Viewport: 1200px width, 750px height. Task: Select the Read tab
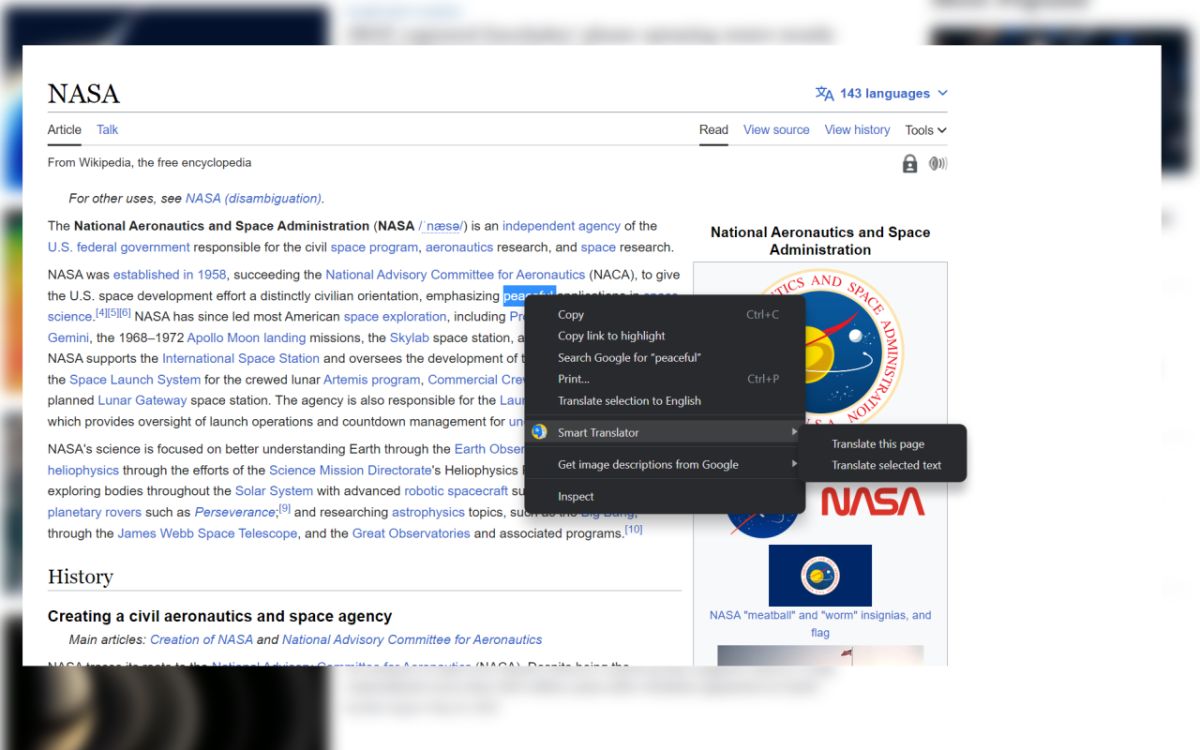point(714,130)
